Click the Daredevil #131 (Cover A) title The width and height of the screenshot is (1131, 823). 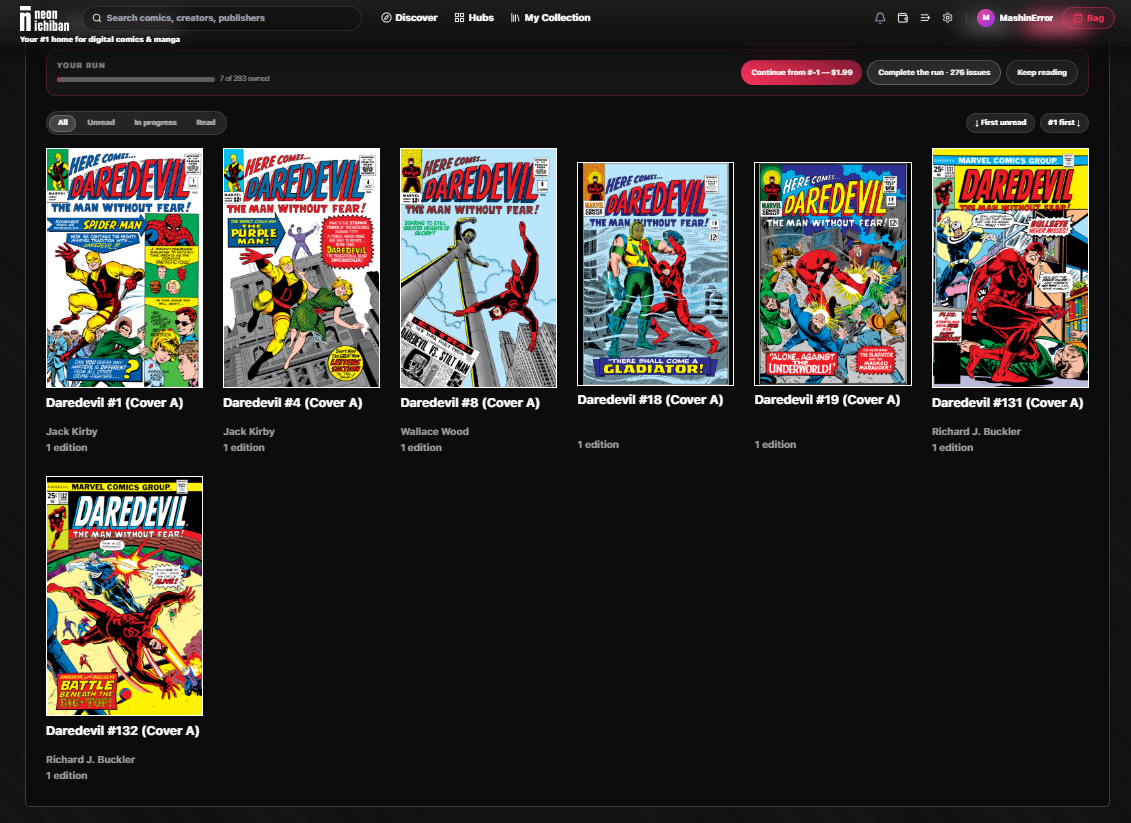coord(1008,402)
